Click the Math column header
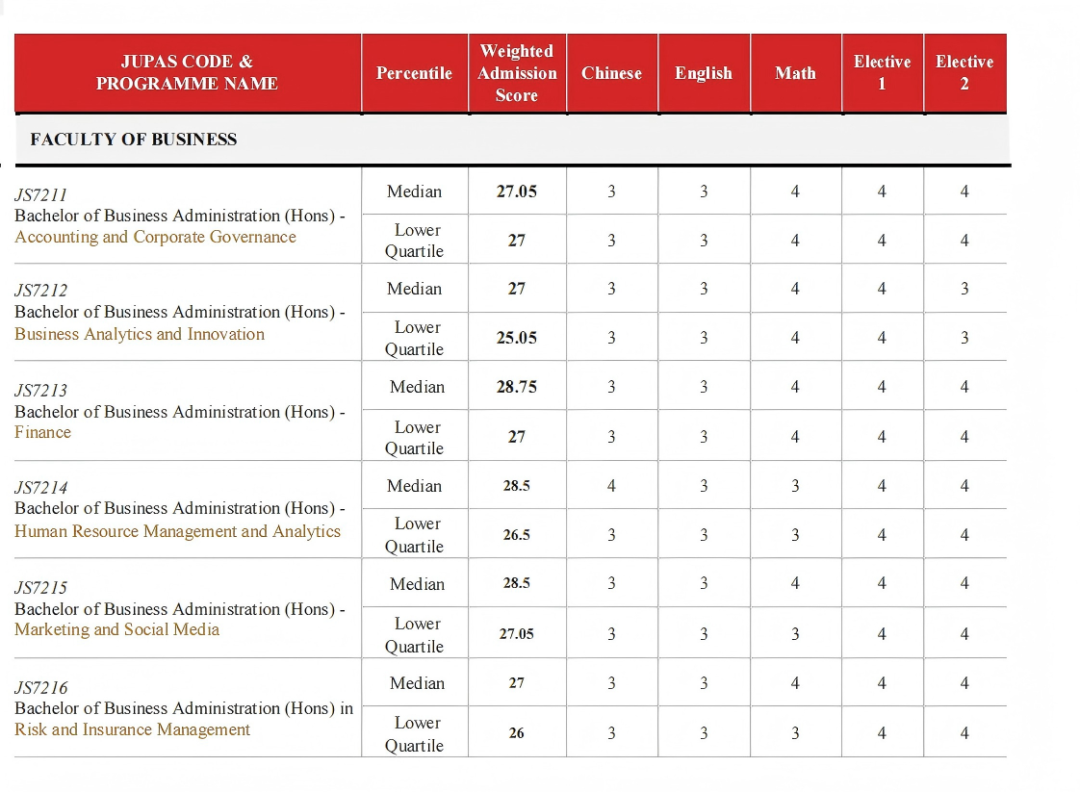The height and width of the screenshot is (792, 1080). 795,73
